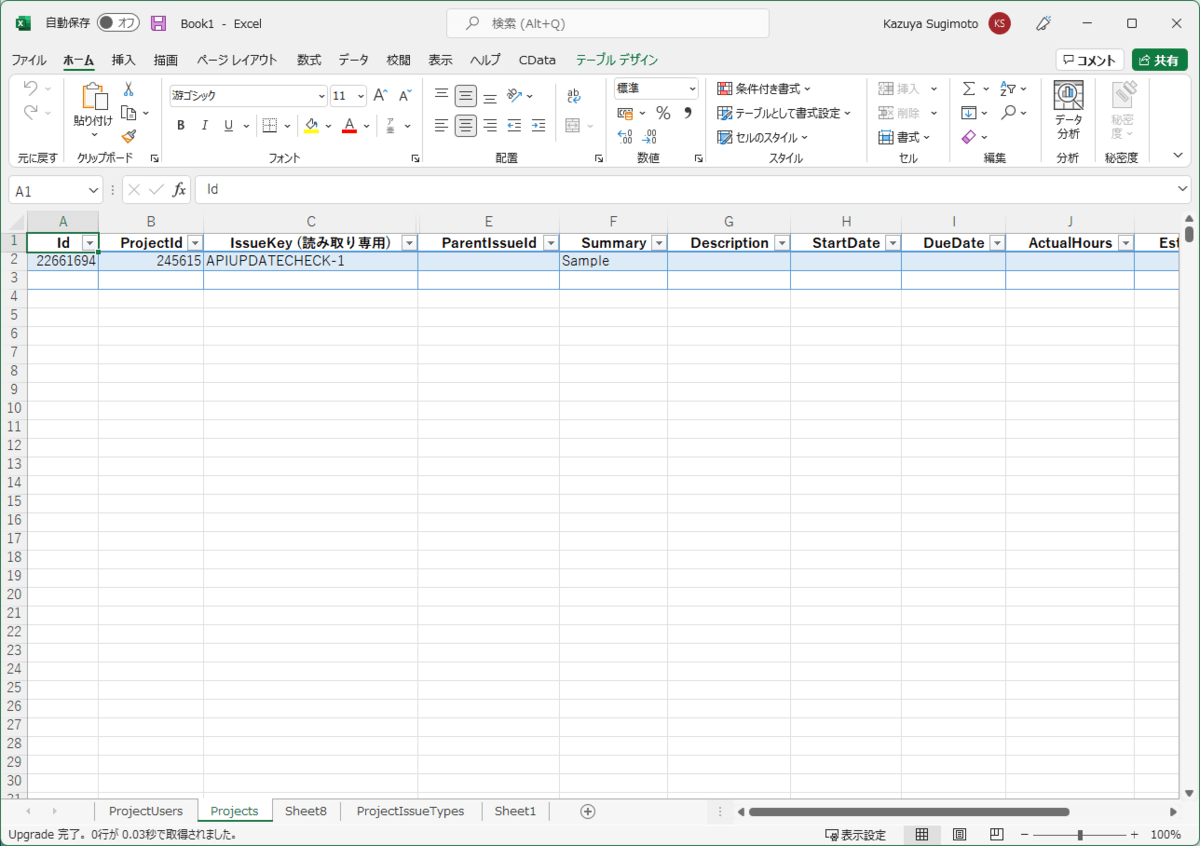1200x846 pixels.
Task: Apply Bold formatting to the cell
Action: click(181, 126)
